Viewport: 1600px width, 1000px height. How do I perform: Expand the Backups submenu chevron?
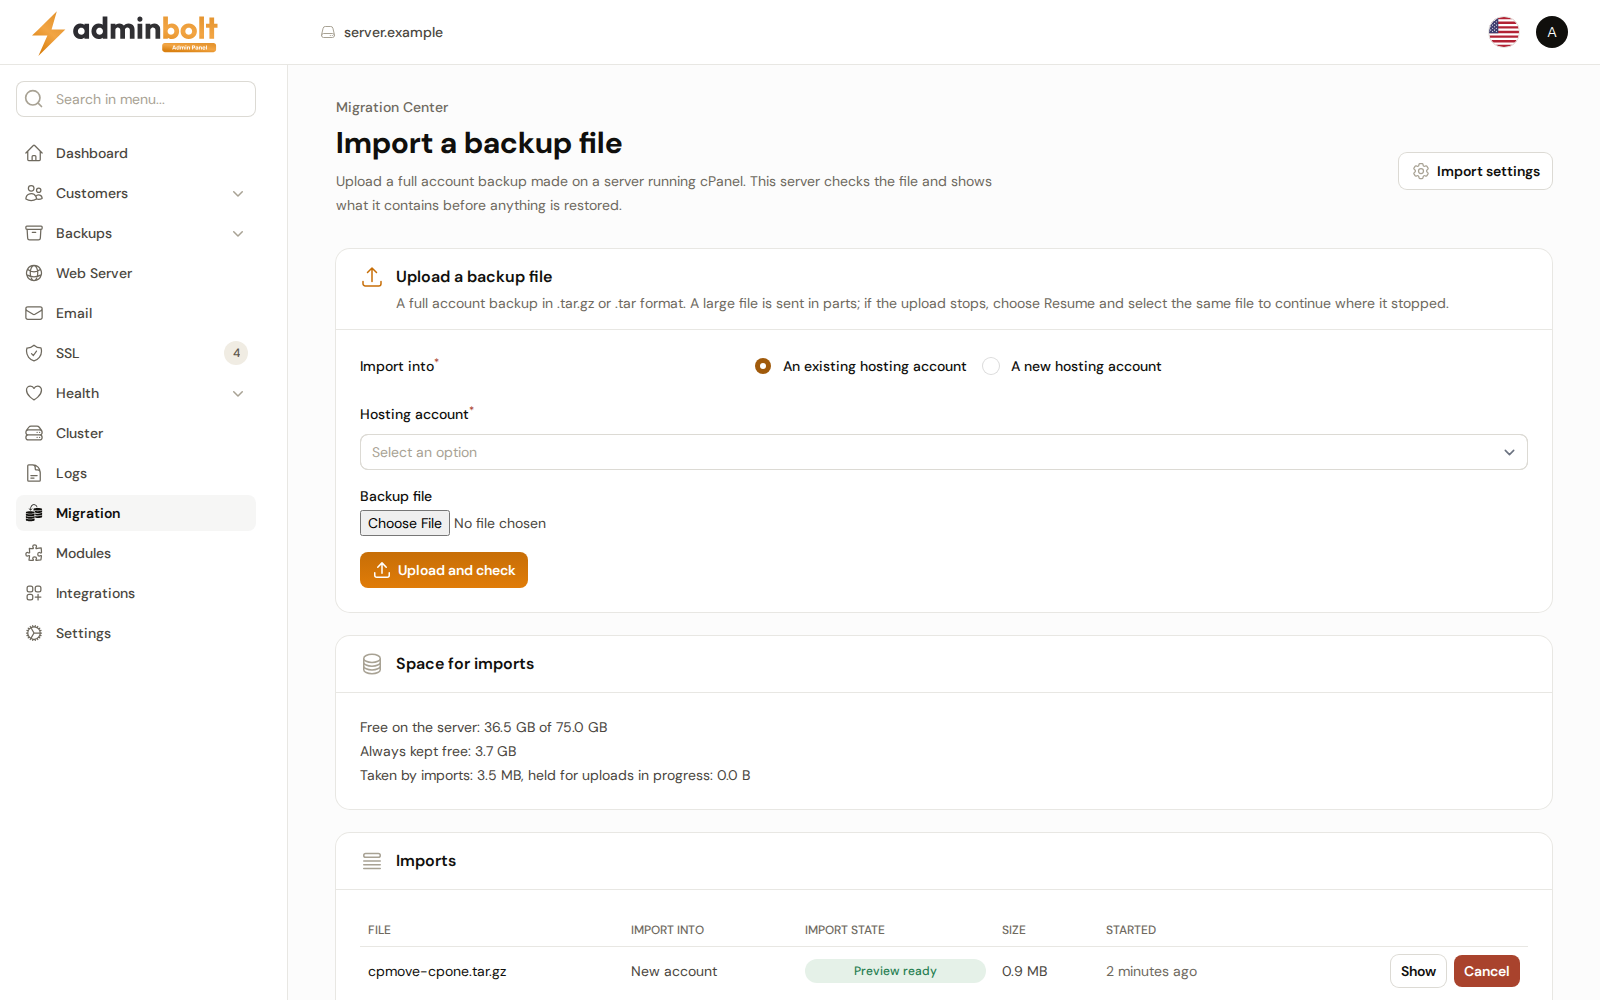(x=238, y=233)
